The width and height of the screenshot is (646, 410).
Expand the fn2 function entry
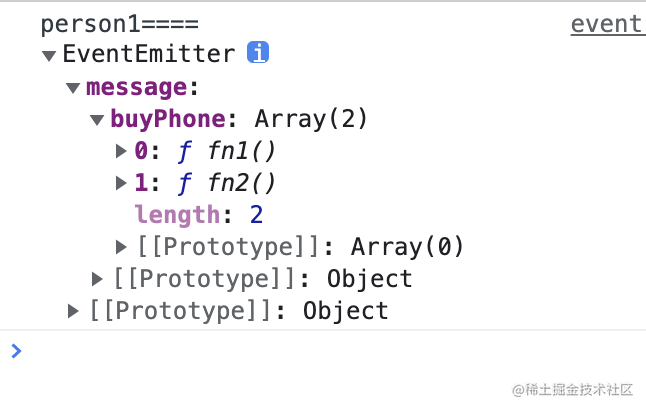tap(121, 183)
